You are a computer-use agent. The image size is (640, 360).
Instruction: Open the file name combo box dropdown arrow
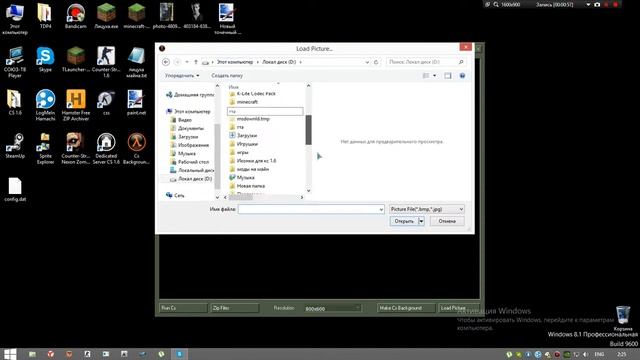[381, 209]
